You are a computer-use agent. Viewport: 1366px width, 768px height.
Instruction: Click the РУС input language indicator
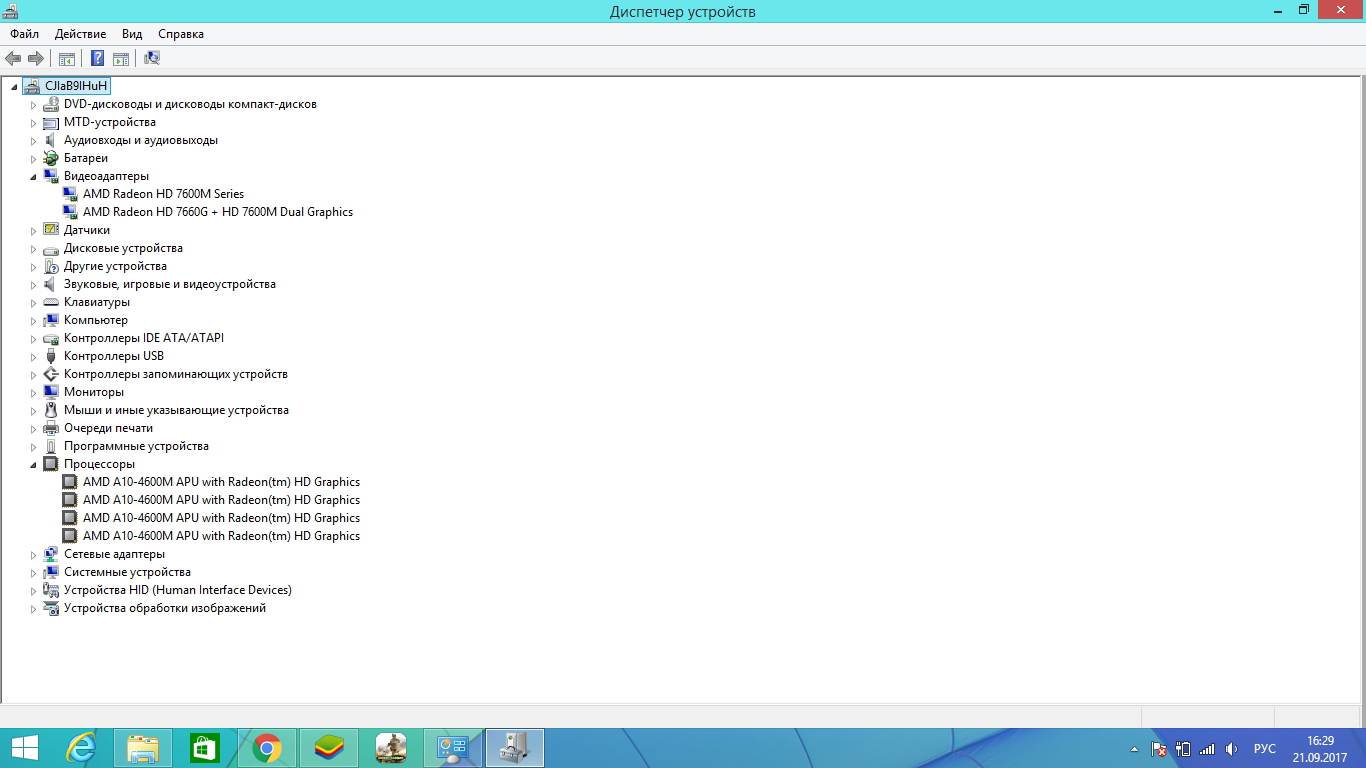1264,749
